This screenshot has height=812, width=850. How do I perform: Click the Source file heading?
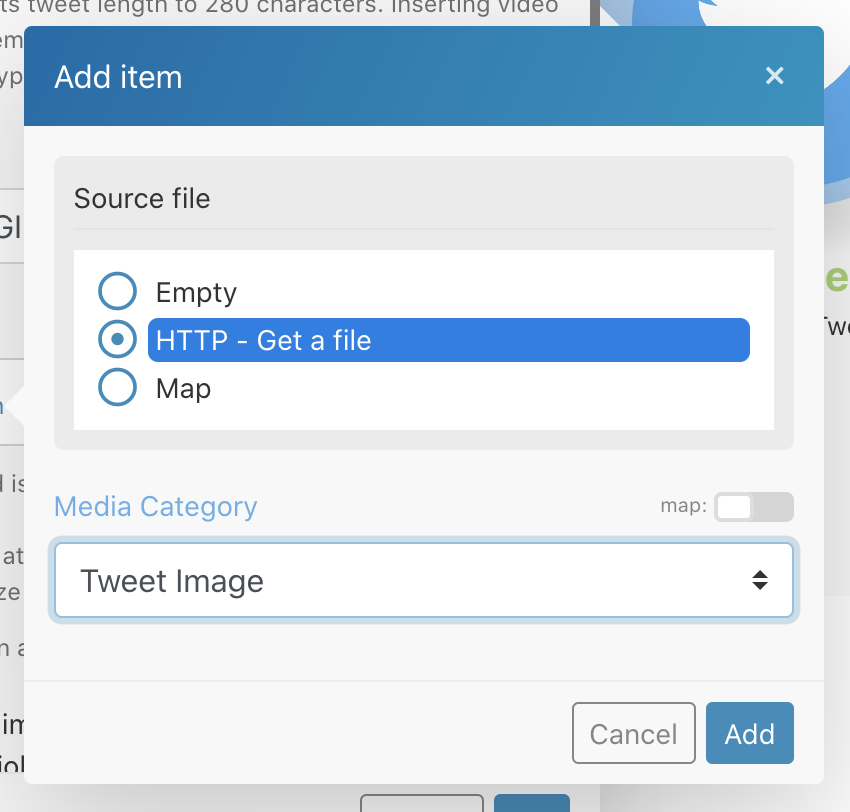(x=142, y=198)
